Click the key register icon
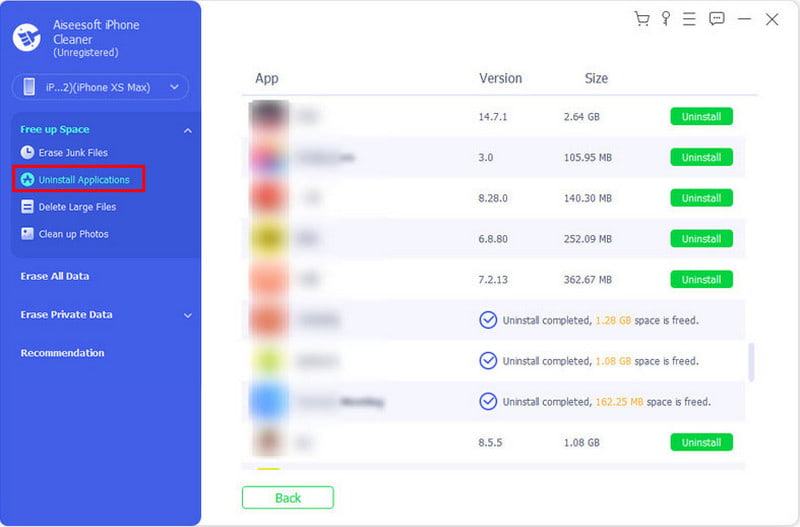The width and height of the screenshot is (800, 527). (666, 19)
